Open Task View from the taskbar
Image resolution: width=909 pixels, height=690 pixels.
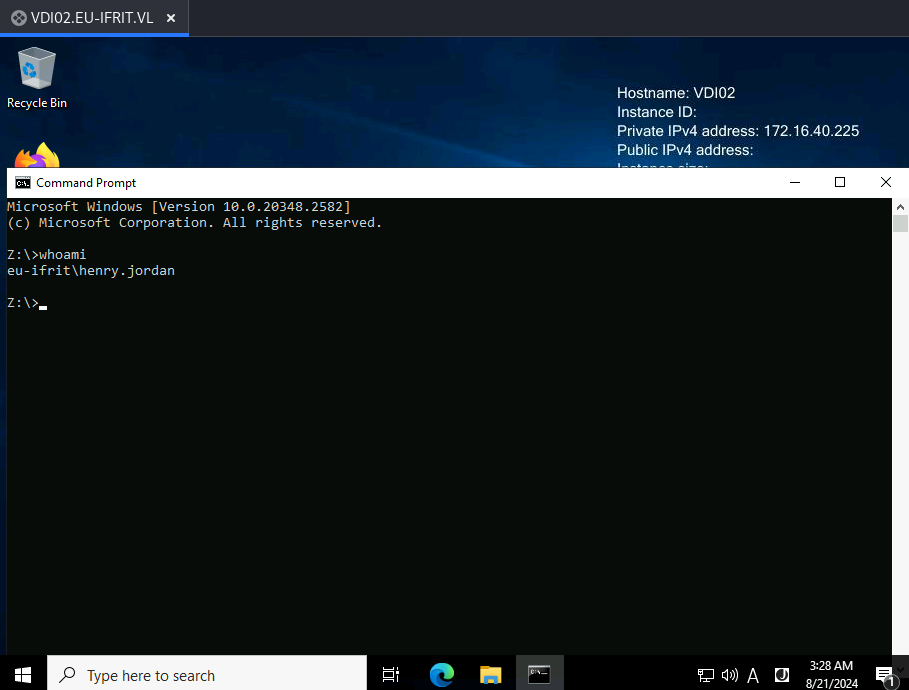(x=391, y=675)
